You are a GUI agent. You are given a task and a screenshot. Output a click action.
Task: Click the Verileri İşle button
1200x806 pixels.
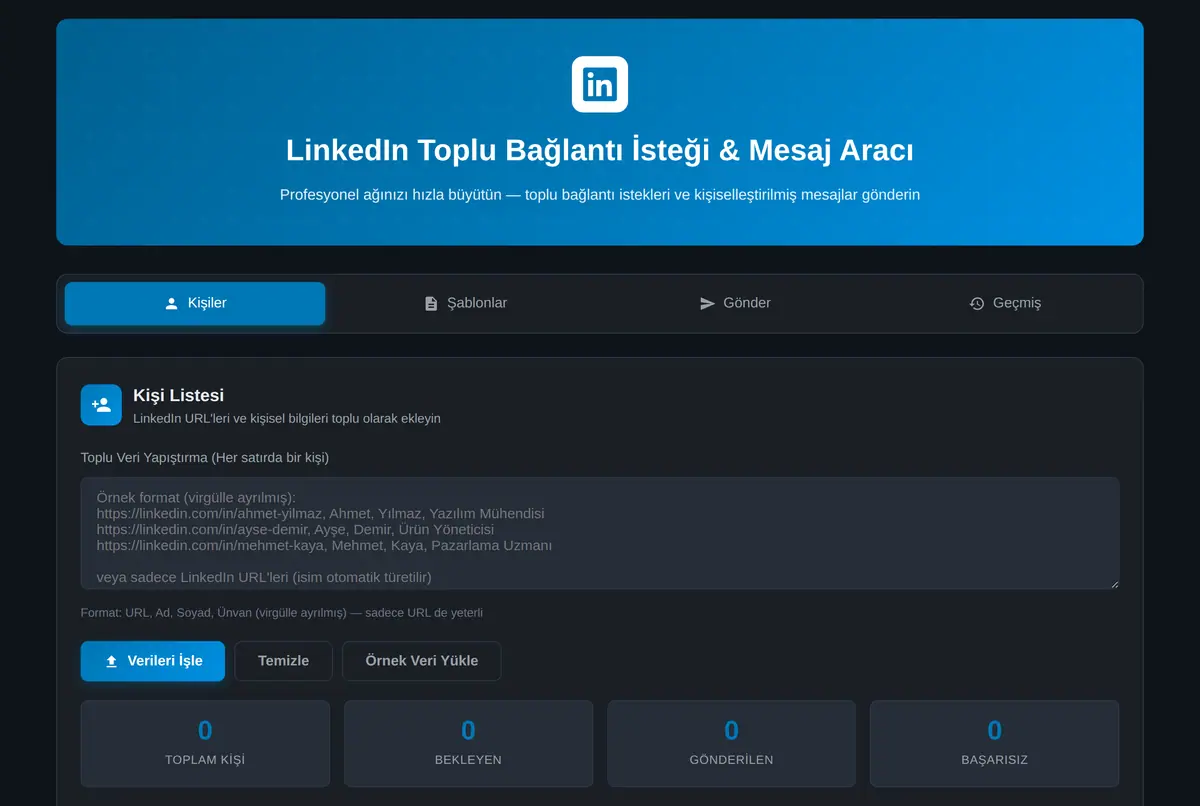(153, 661)
